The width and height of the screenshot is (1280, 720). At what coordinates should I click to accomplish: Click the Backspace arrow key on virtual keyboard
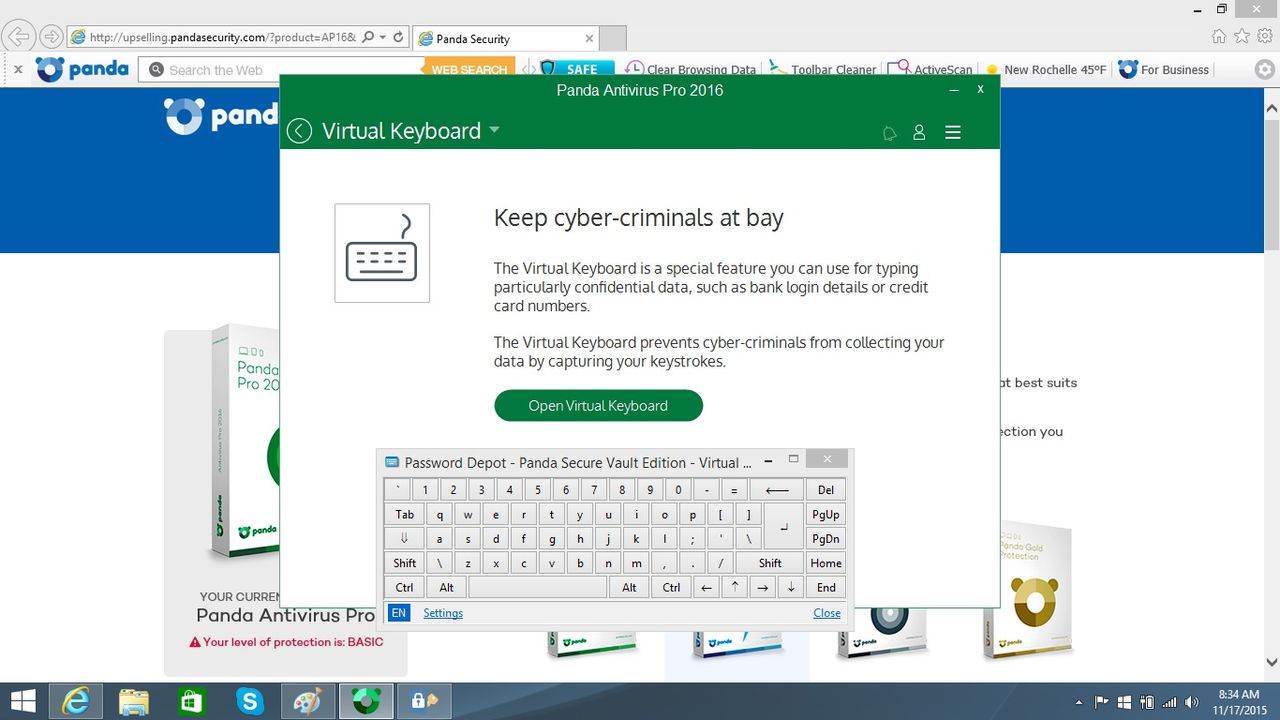[x=777, y=490]
